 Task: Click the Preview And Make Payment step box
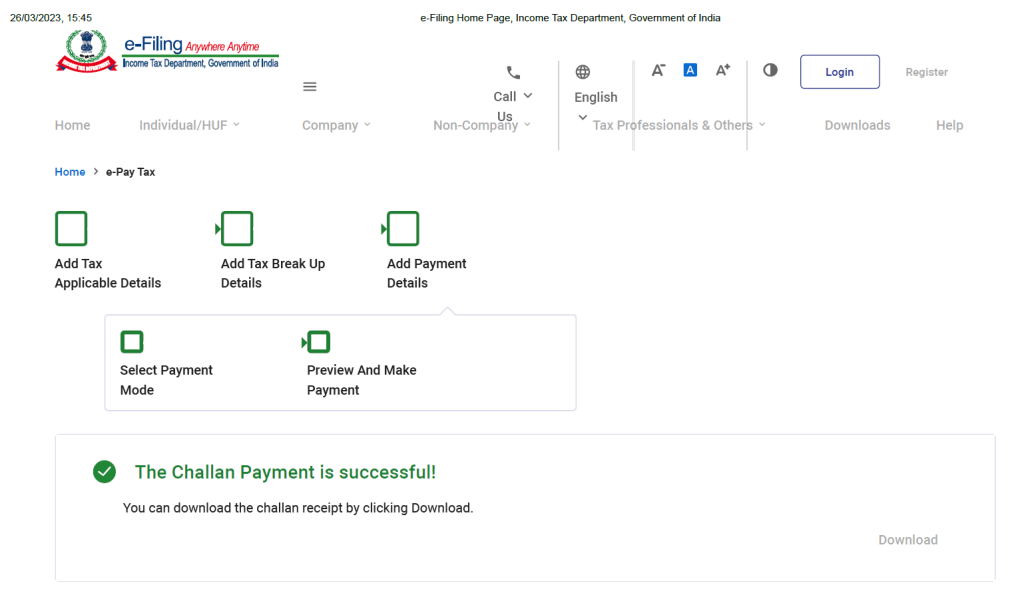317,342
